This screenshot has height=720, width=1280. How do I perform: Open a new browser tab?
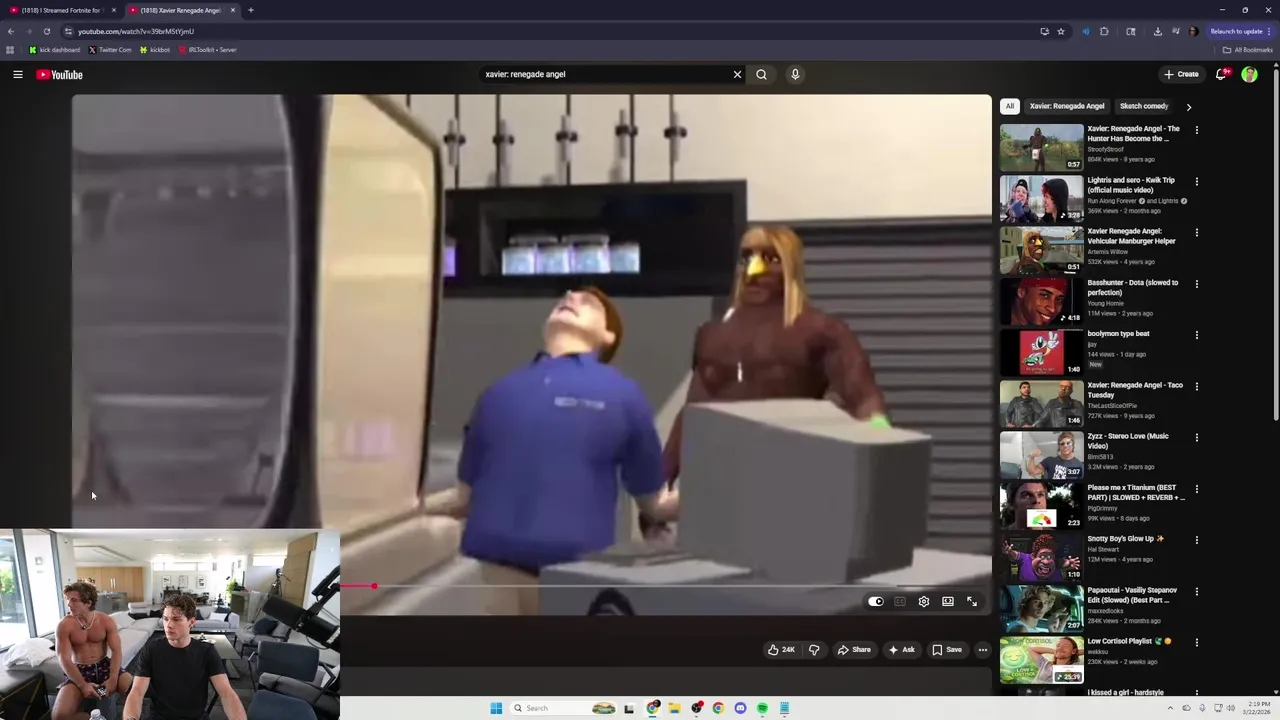[250, 10]
